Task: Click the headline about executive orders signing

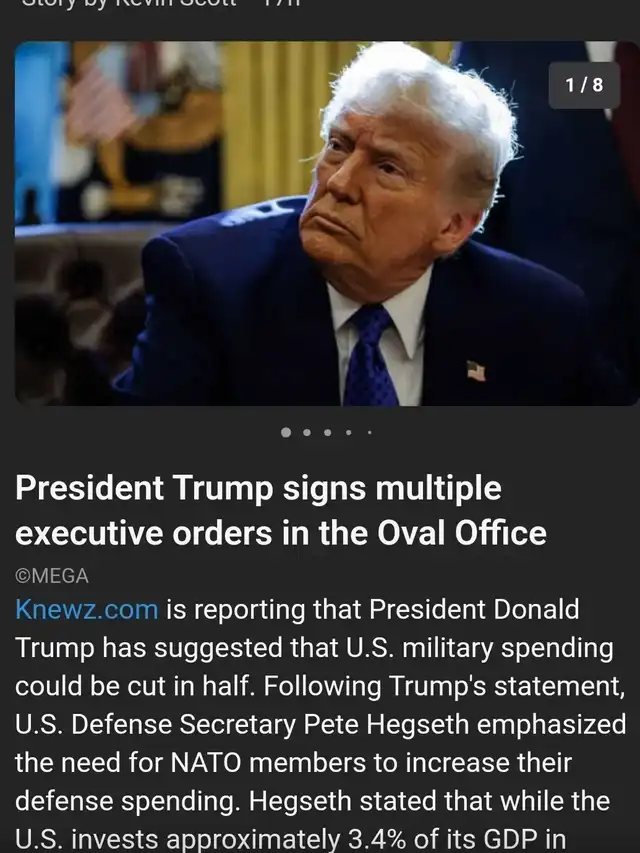Action: 281,510
